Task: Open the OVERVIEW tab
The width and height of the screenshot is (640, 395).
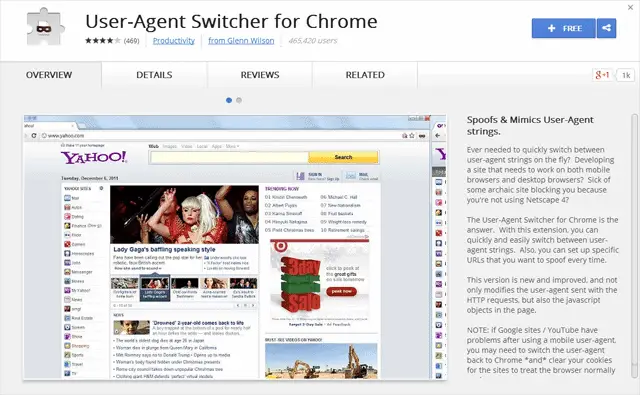Action: [x=49, y=75]
